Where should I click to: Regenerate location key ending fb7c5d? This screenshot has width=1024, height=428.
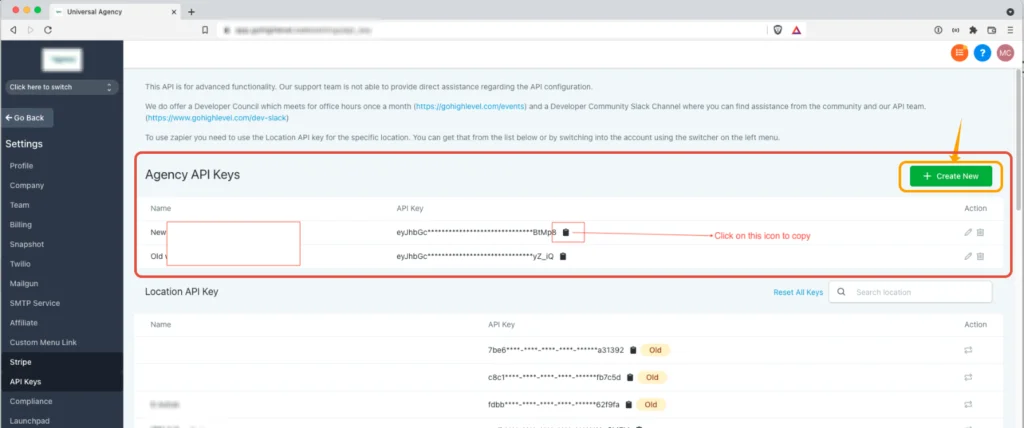[x=968, y=377]
